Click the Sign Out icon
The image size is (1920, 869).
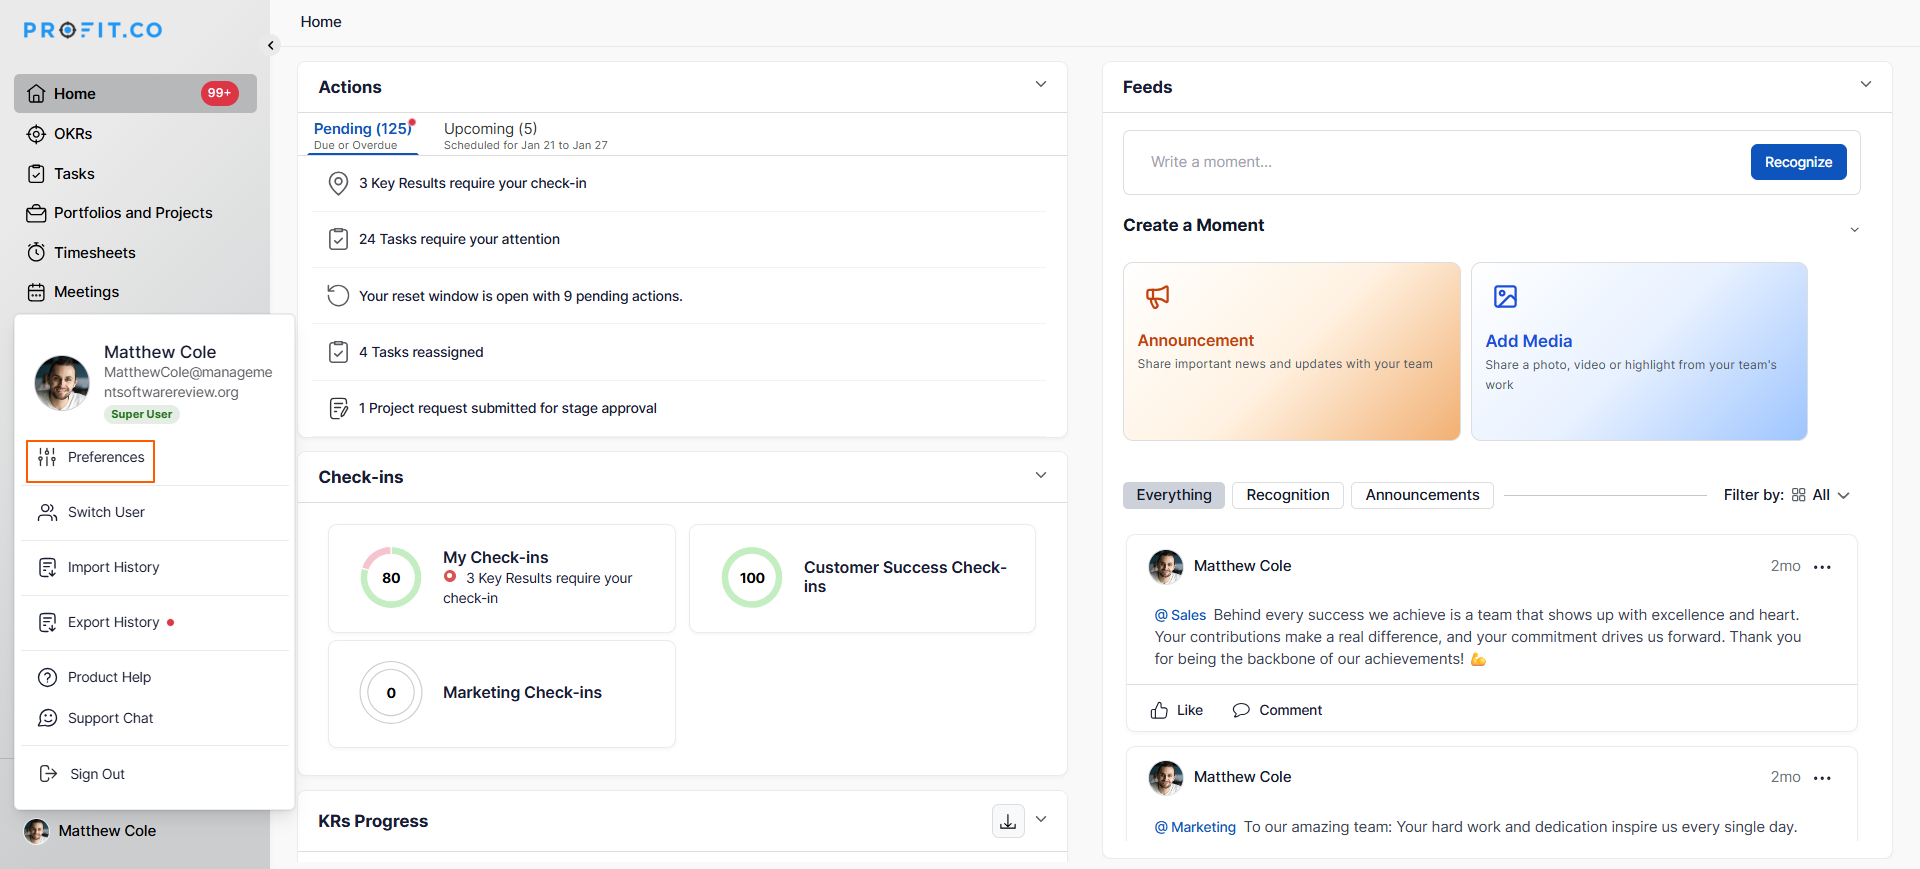pos(48,774)
